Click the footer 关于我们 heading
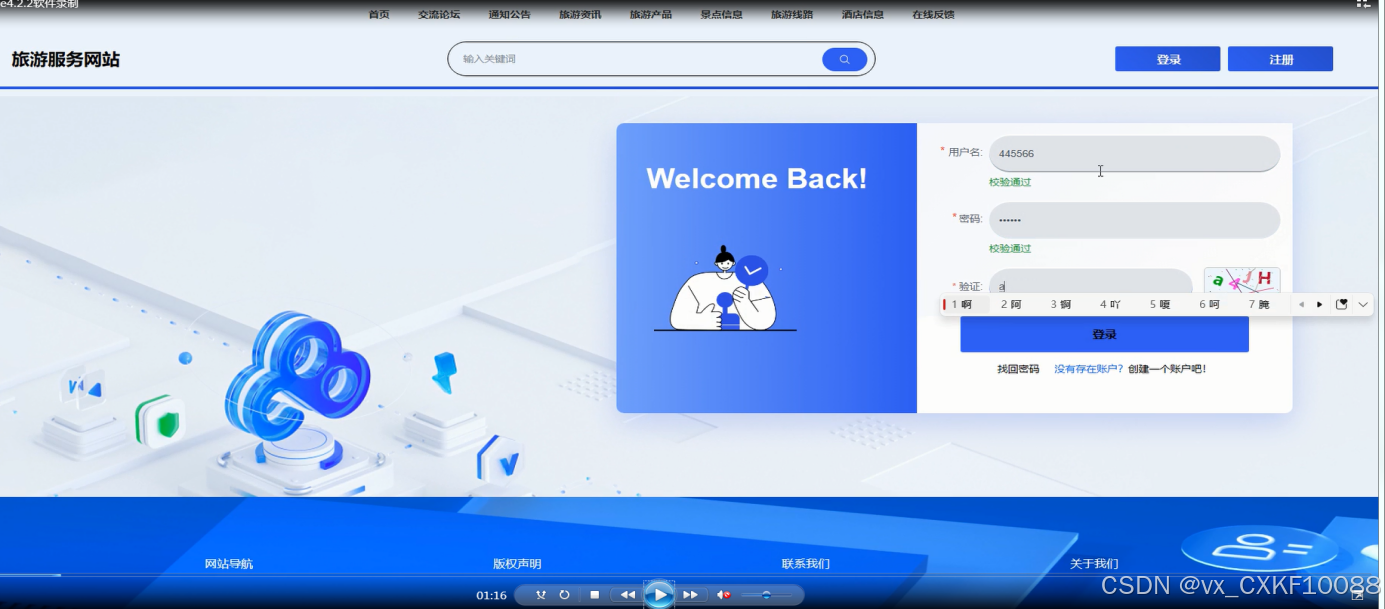The height and width of the screenshot is (609, 1385). coord(1094,564)
